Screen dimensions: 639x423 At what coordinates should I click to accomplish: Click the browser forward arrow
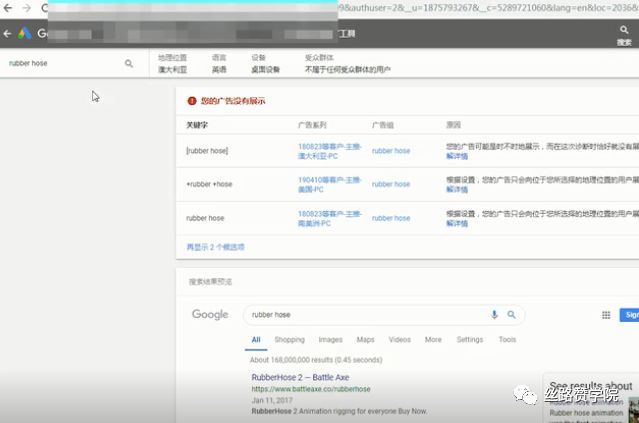point(26,8)
